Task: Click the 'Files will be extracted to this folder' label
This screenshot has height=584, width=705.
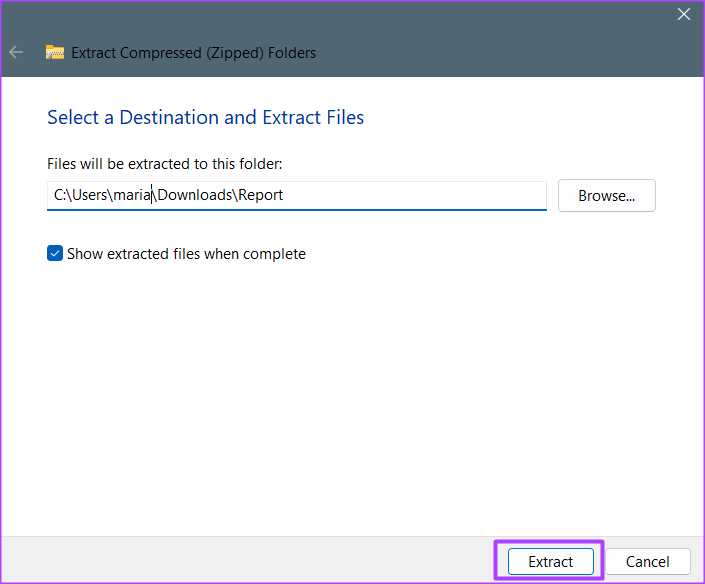Action: coord(165,164)
